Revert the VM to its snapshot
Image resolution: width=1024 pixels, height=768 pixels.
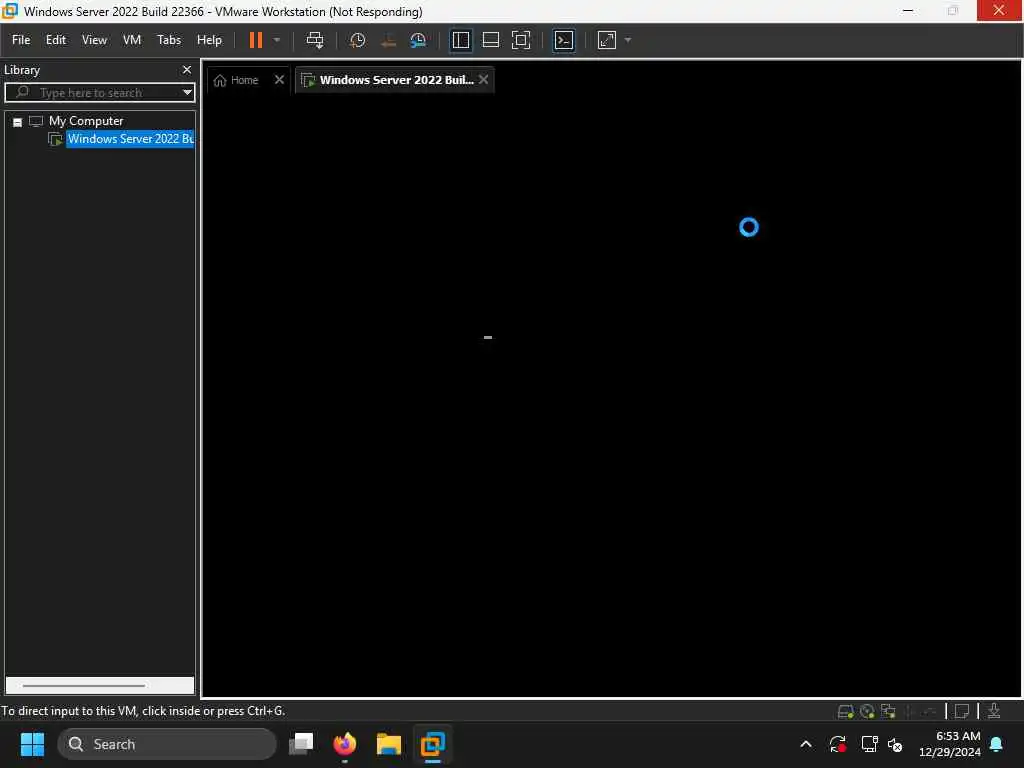[x=388, y=40]
